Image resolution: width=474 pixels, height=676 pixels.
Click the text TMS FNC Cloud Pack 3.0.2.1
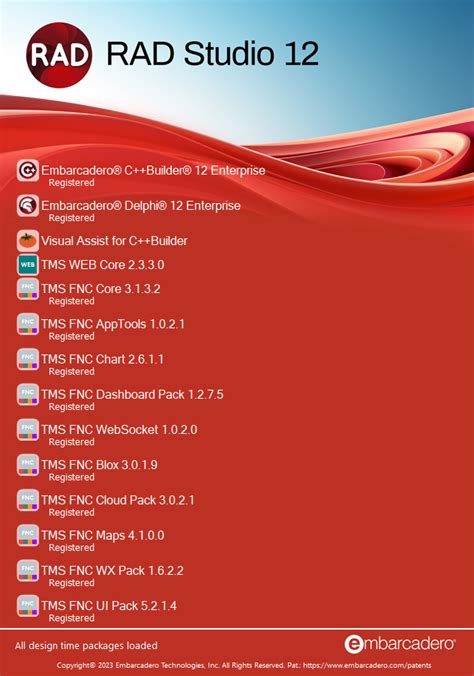tap(118, 500)
